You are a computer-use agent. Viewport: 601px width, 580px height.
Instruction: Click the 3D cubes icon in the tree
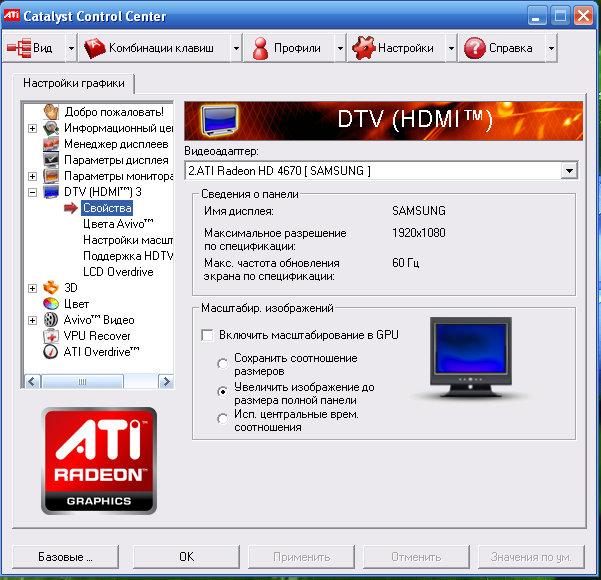[x=51, y=288]
